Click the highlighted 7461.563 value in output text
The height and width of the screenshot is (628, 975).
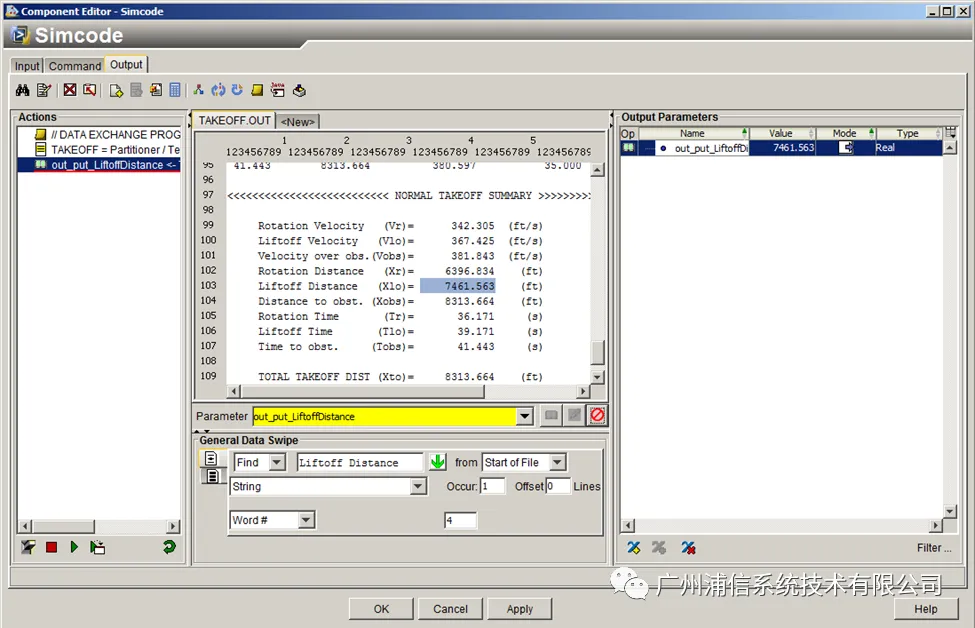(x=458, y=286)
